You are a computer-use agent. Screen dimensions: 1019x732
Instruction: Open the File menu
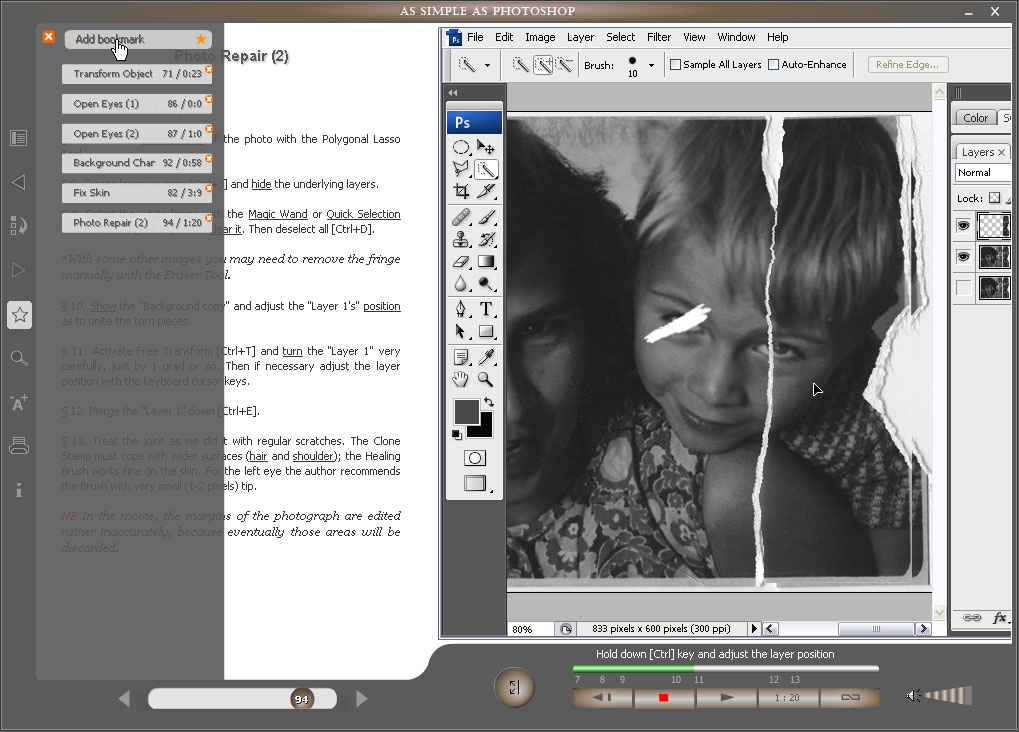(475, 37)
